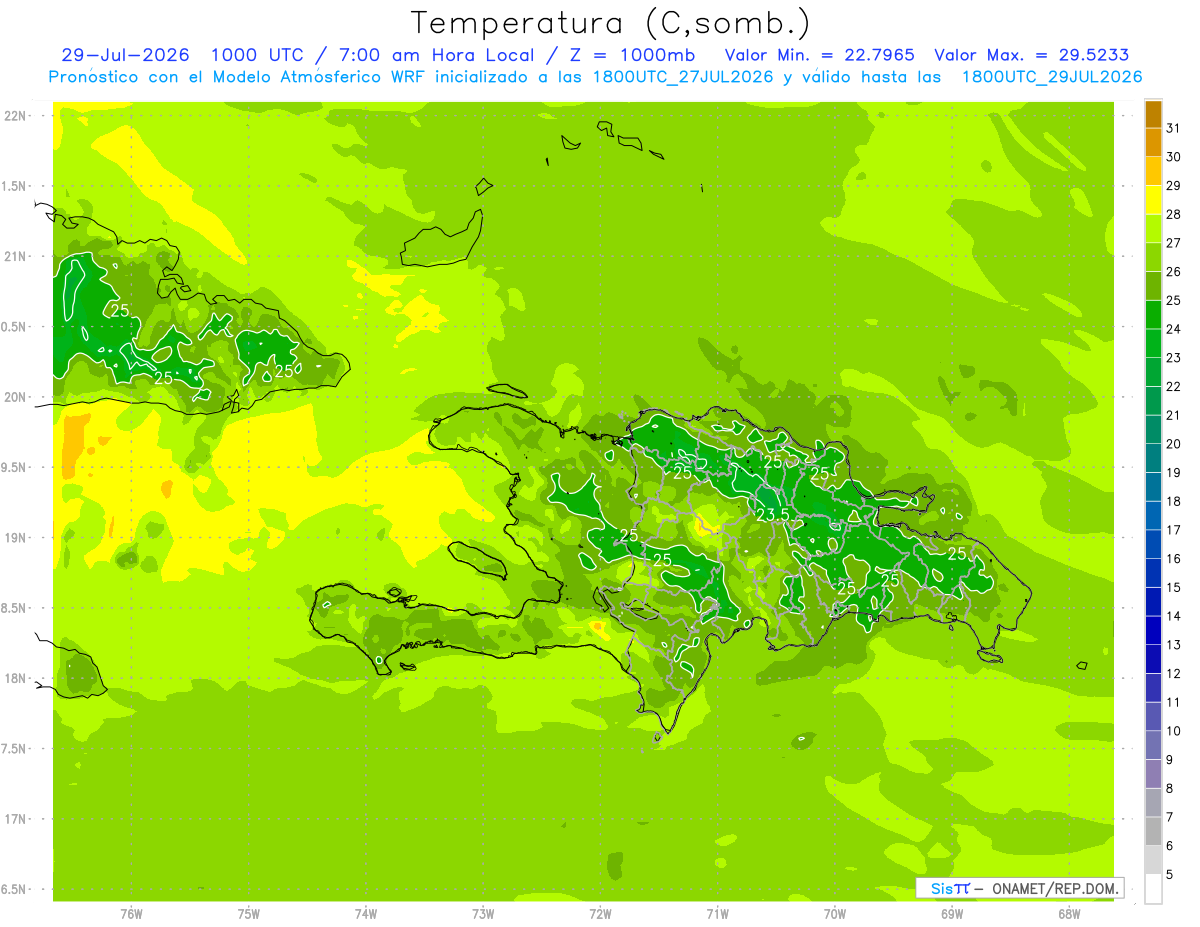
Task: Click the "22N" latitude label
Action: [x=17, y=116]
